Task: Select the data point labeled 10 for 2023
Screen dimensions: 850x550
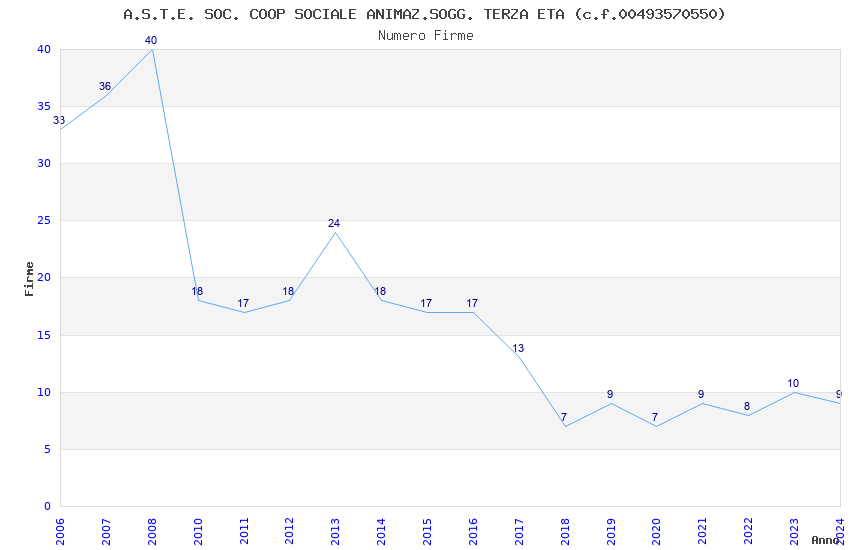Action: click(x=793, y=383)
